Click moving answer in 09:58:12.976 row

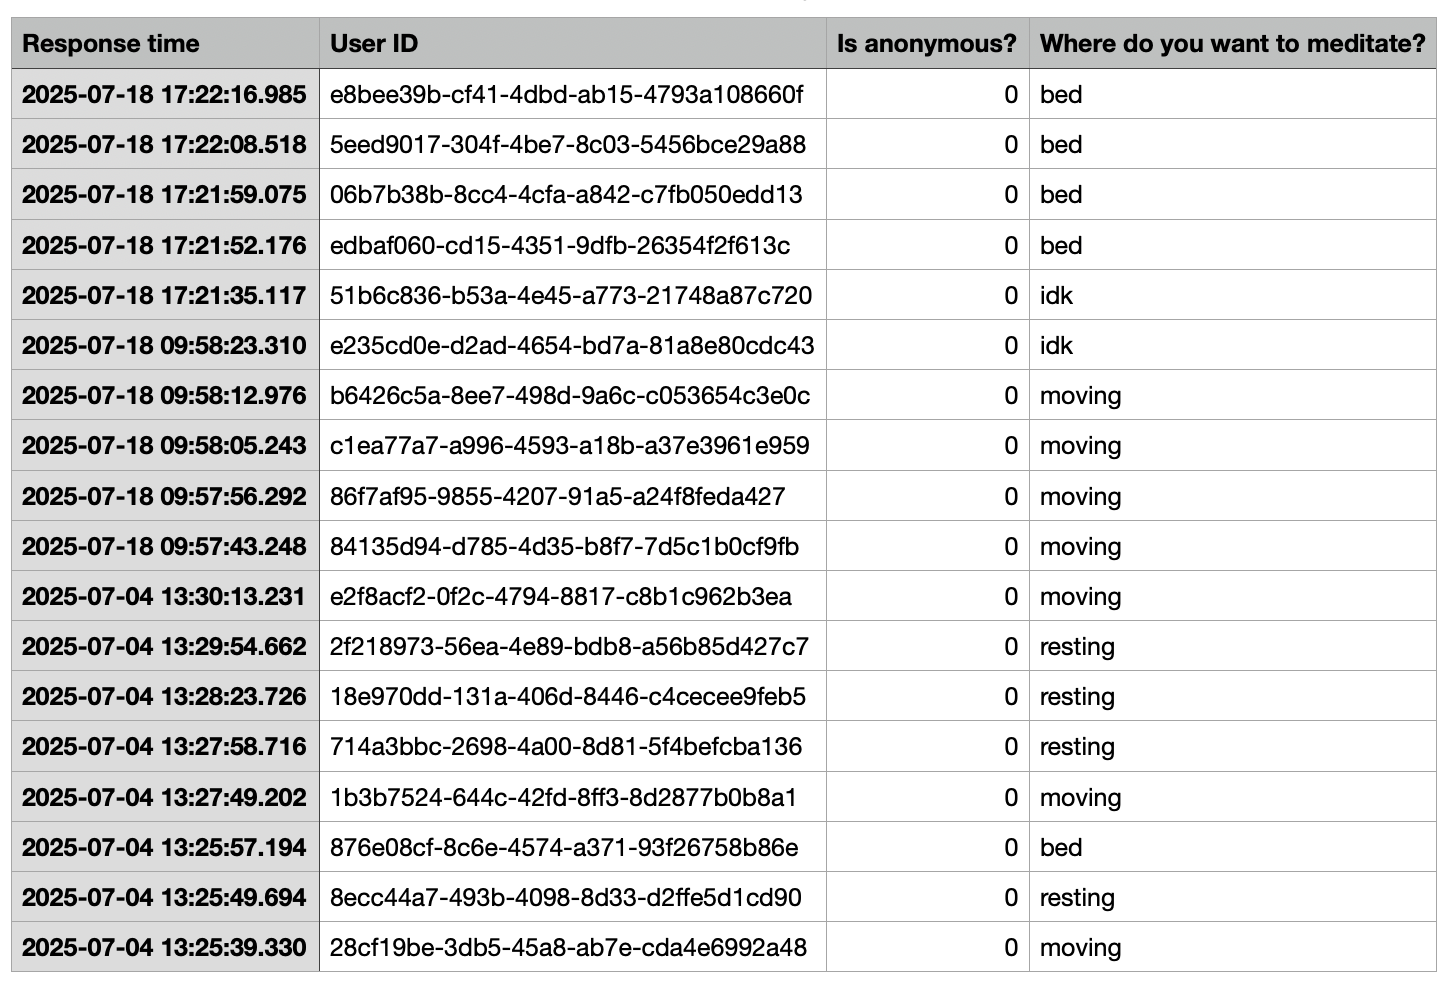(x=1233, y=395)
